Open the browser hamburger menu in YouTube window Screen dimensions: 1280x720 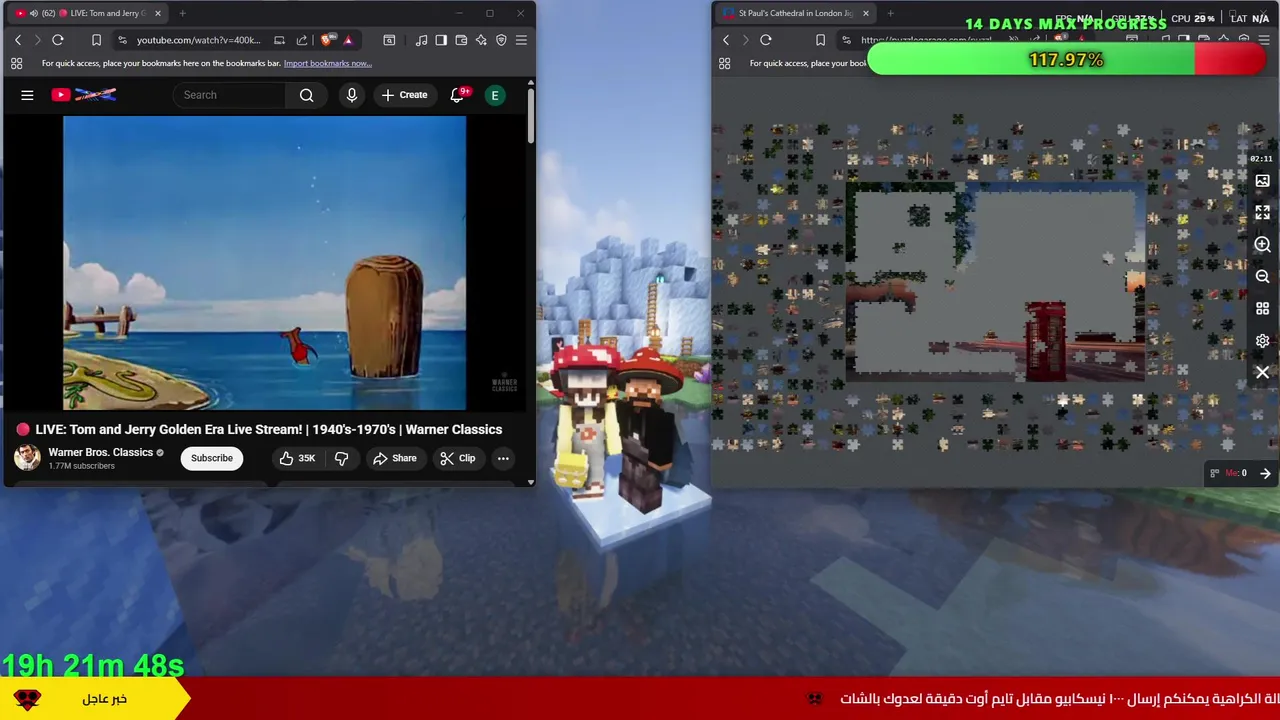[x=521, y=40]
